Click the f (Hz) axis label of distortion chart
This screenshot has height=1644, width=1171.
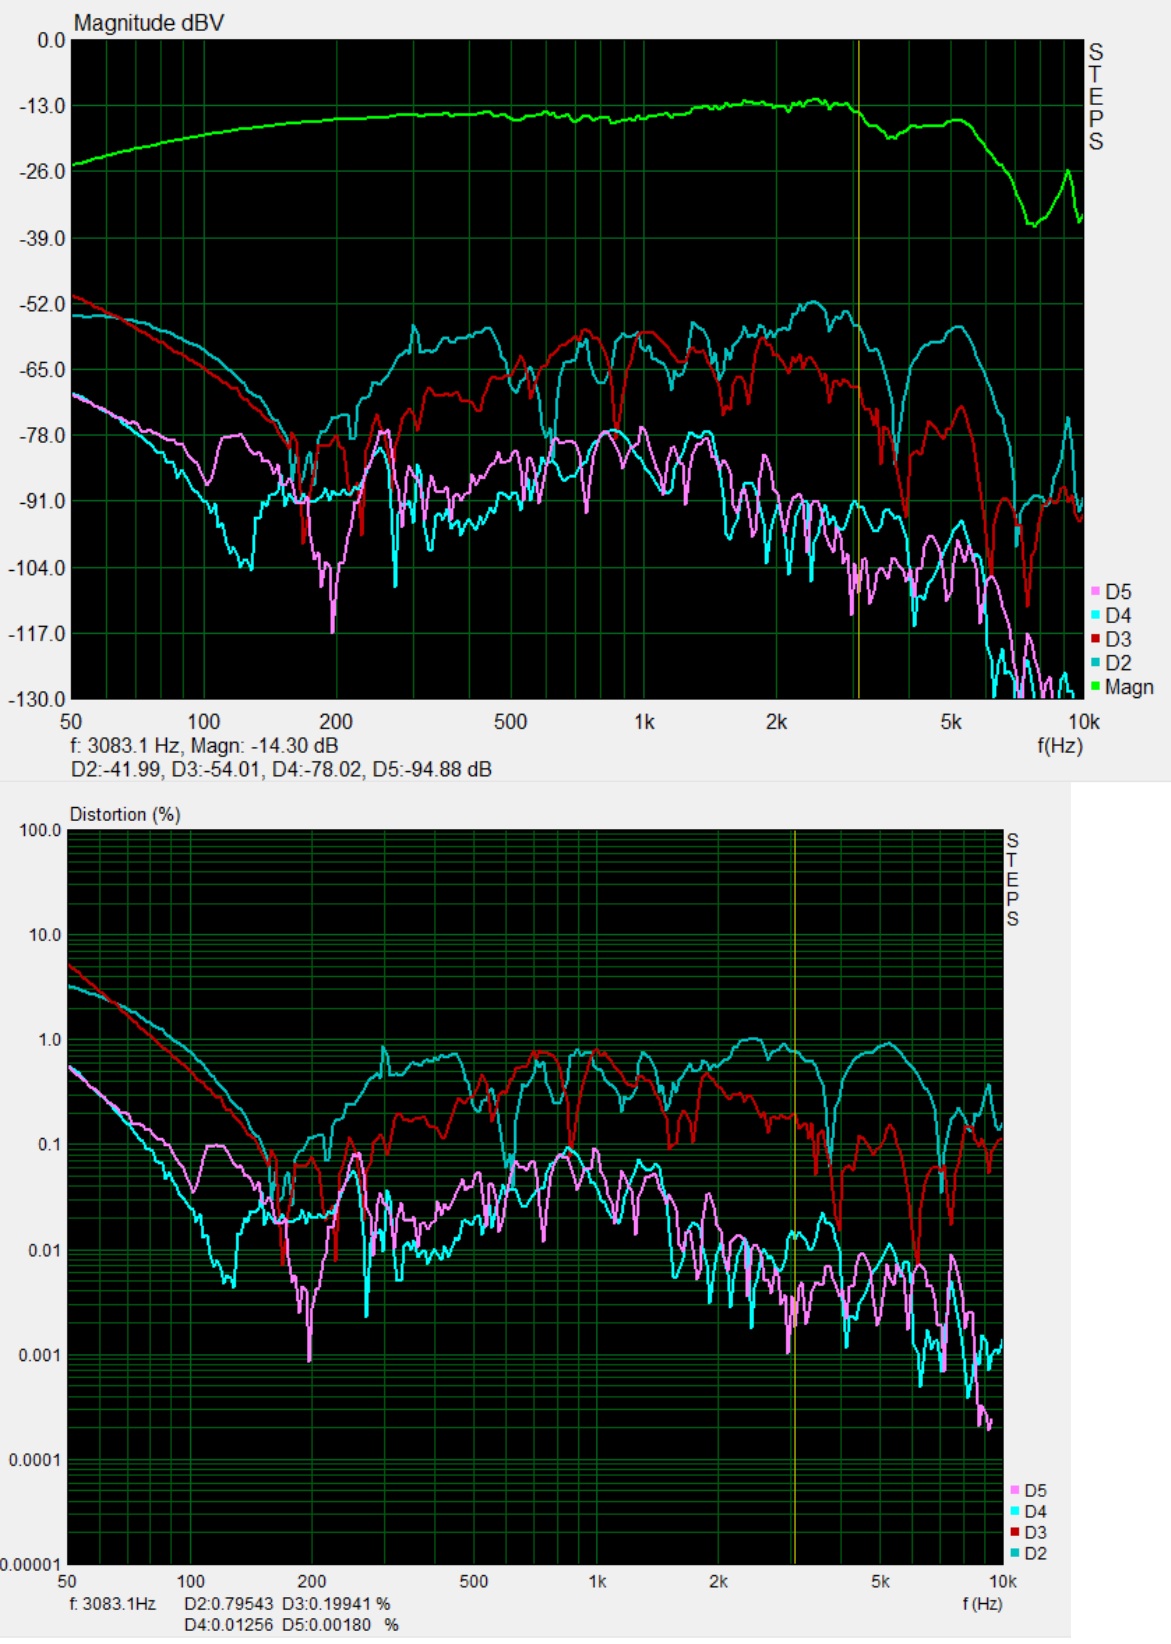click(x=982, y=1604)
